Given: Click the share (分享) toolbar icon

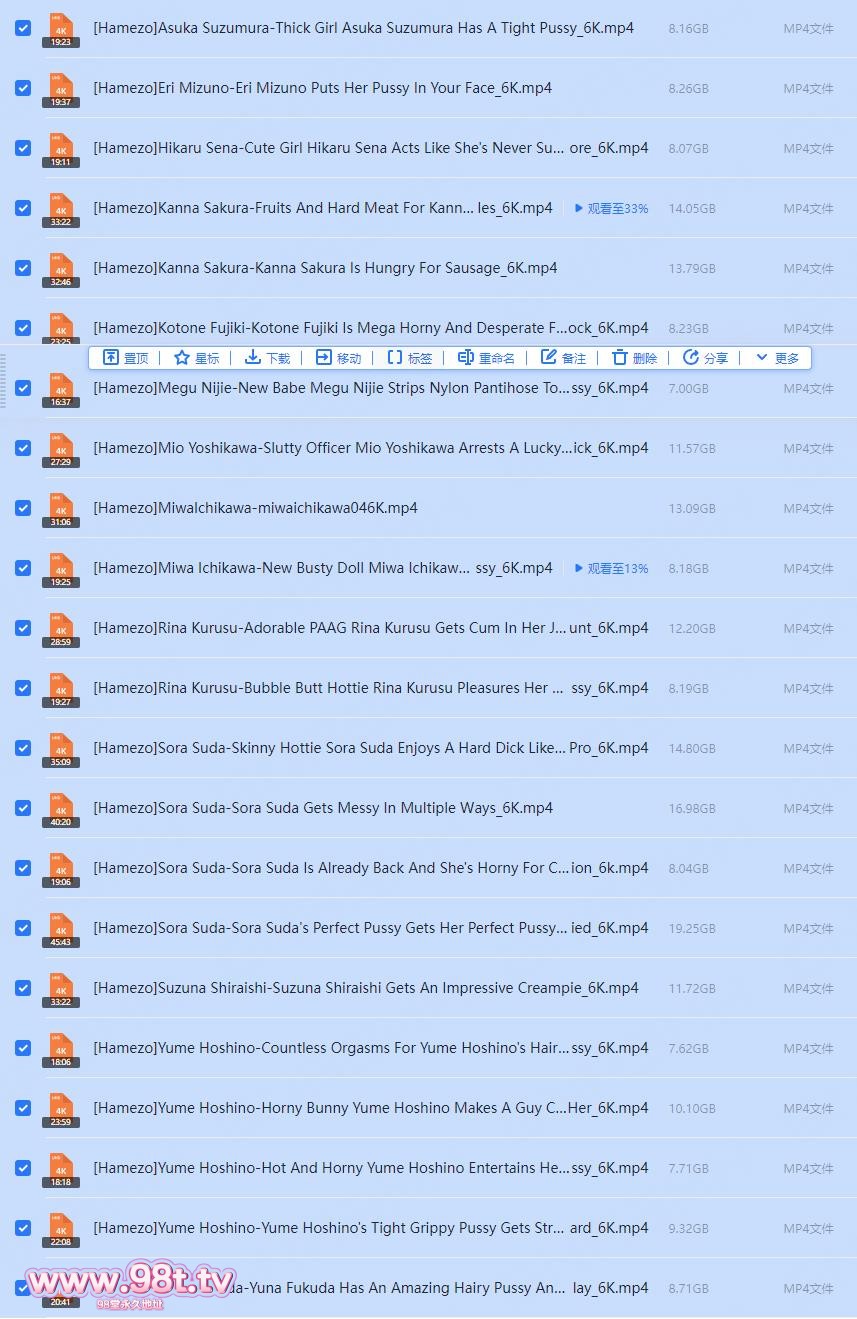Looking at the screenshot, I should coord(691,358).
